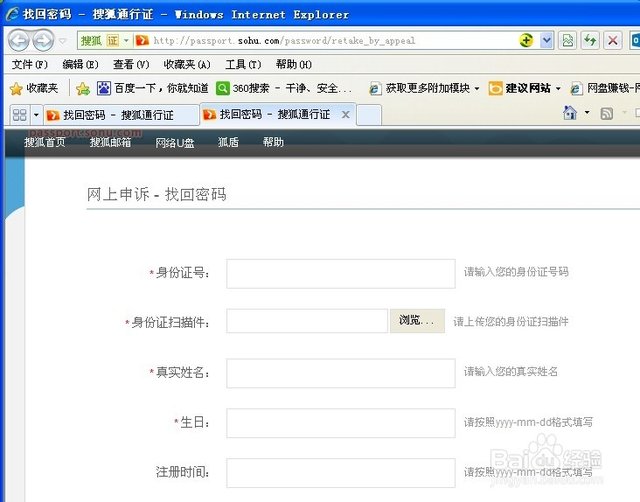Image resolution: width=640 pixels, height=502 pixels.
Task: Click the compatibility view page icon
Action: point(567,40)
